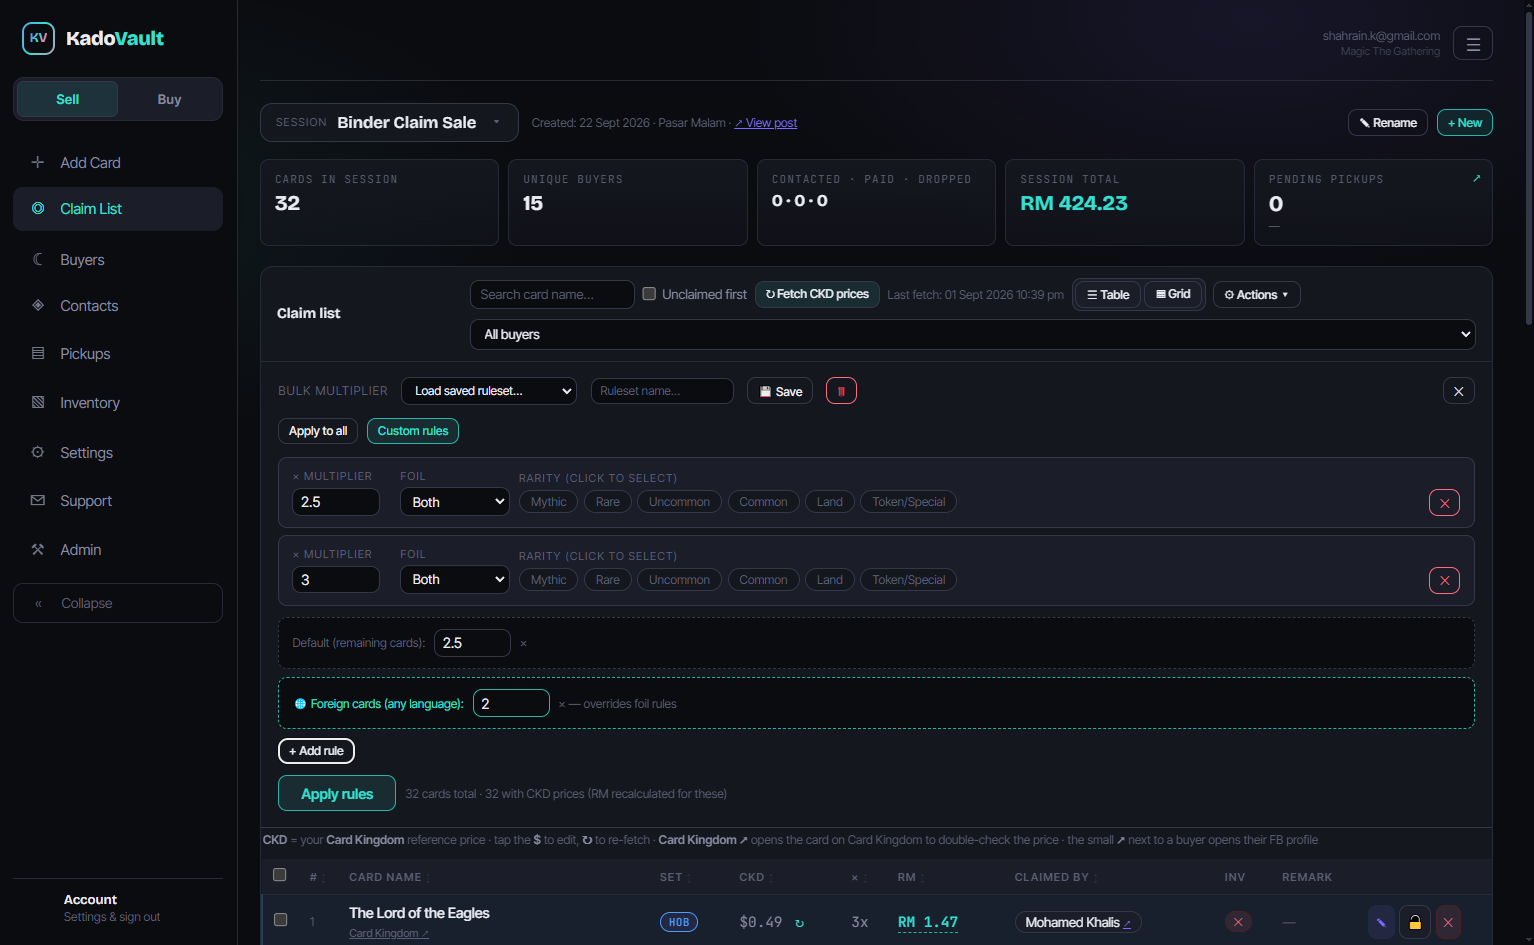Switch to Table view
The image size is (1534, 945).
pos(1108,294)
